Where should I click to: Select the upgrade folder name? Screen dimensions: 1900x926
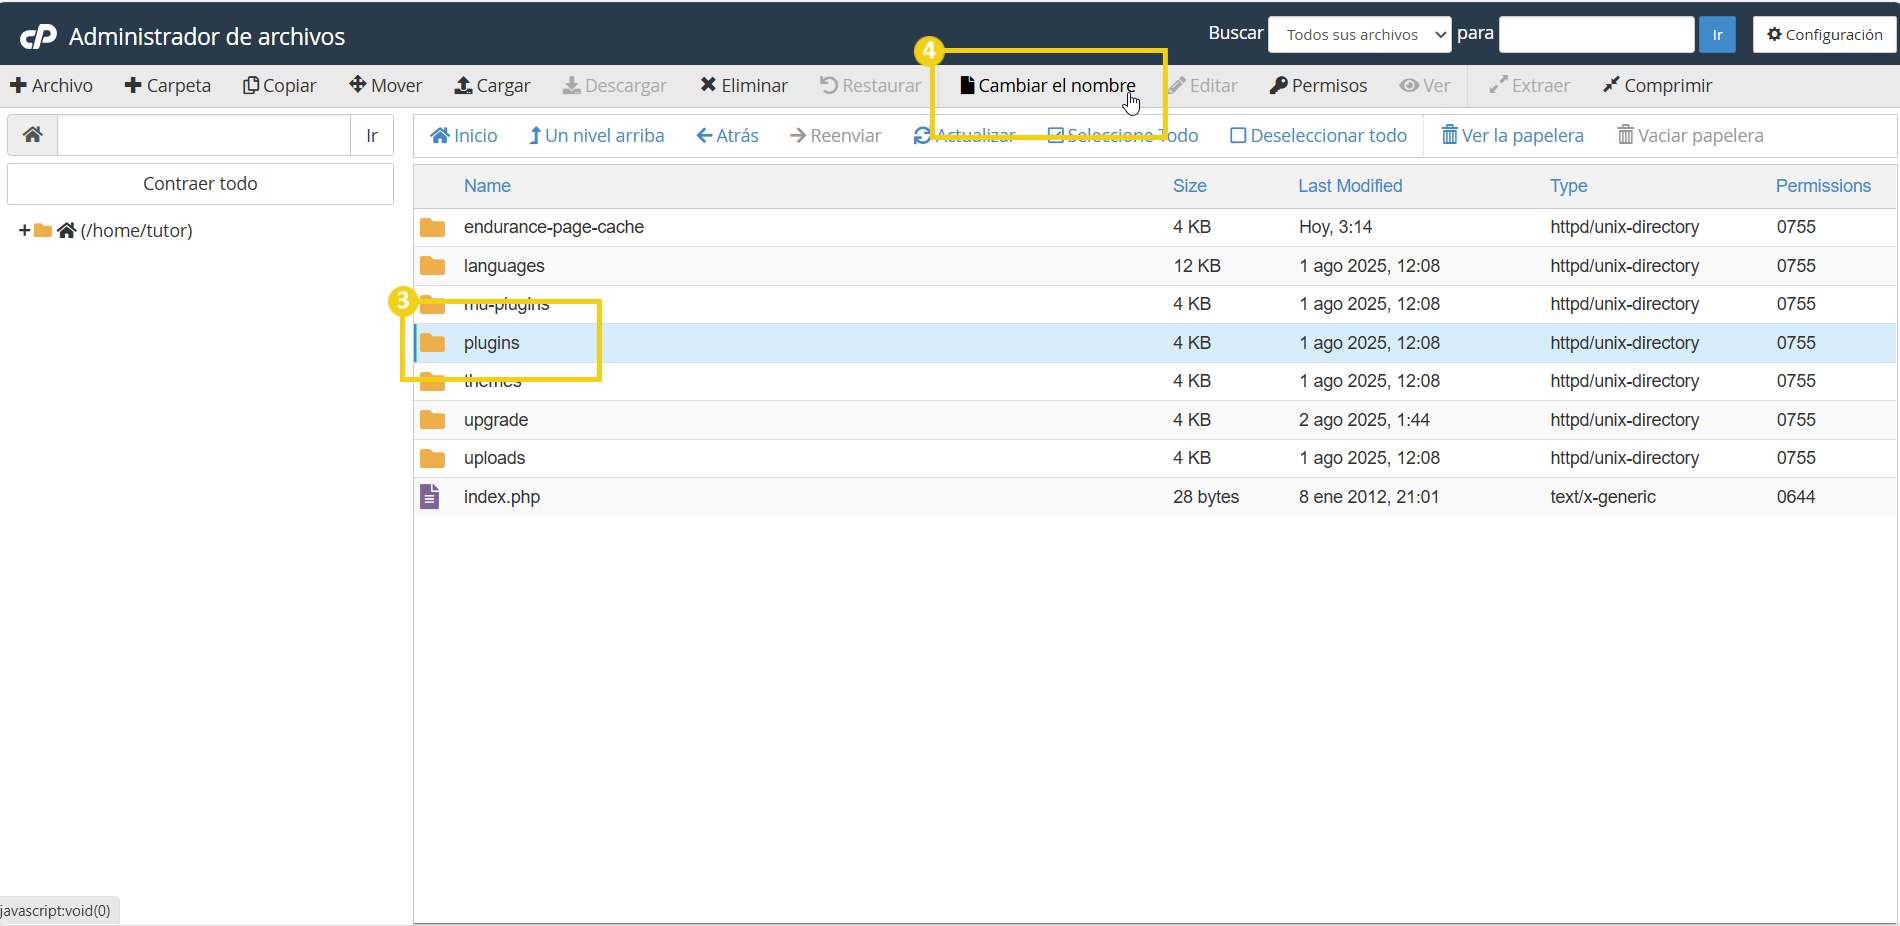[496, 420]
